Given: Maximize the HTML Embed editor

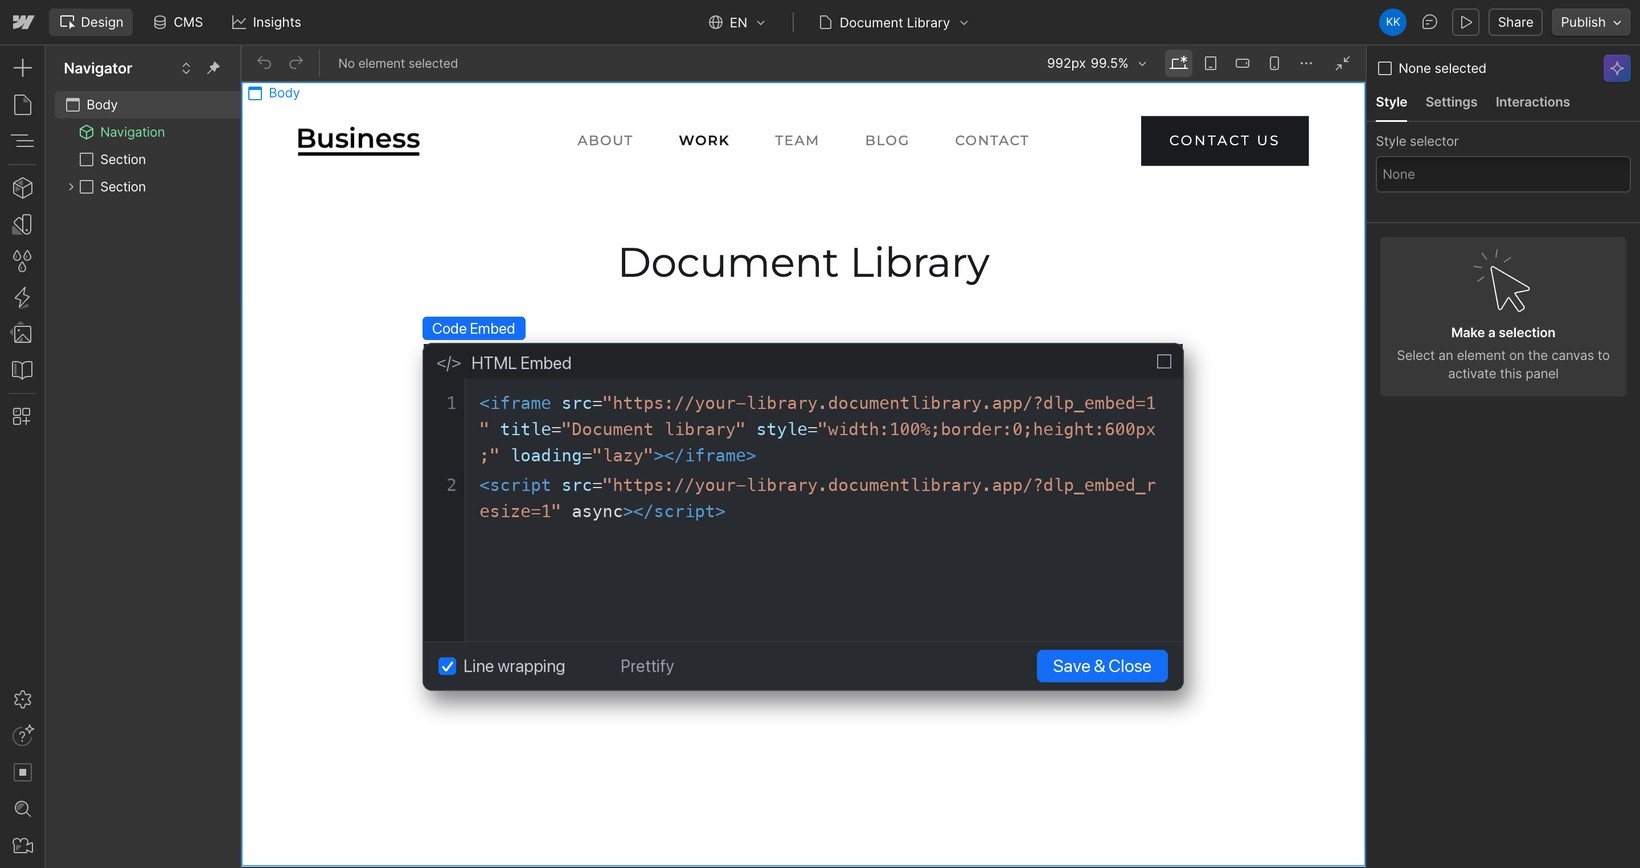Looking at the screenshot, I should pos(1164,362).
